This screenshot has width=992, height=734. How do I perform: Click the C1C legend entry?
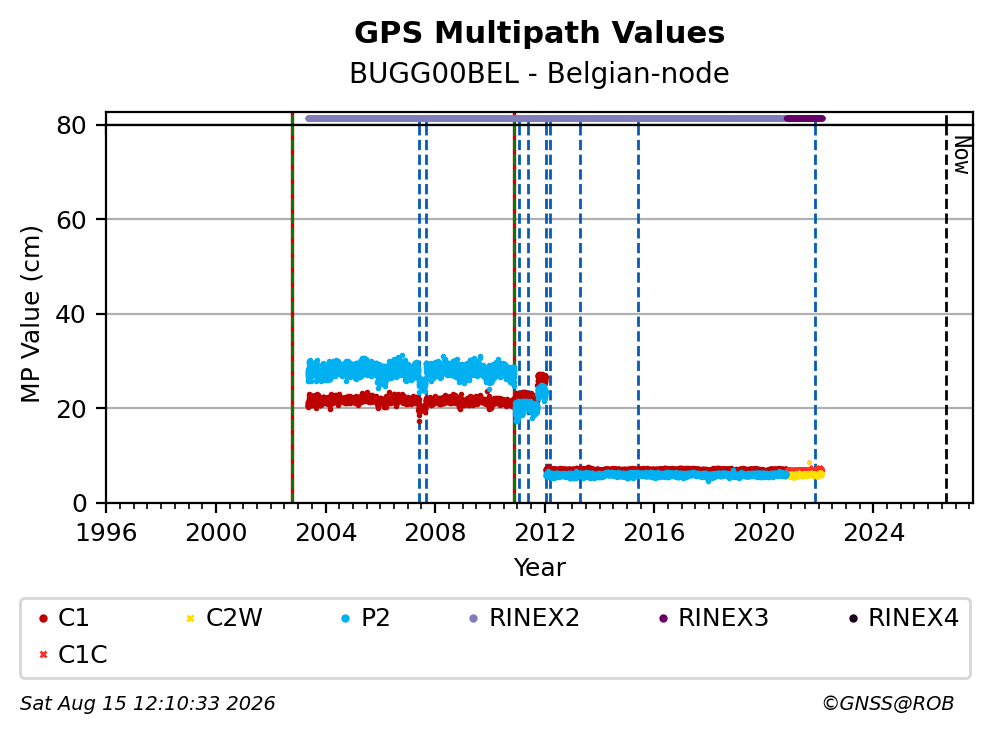73,654
